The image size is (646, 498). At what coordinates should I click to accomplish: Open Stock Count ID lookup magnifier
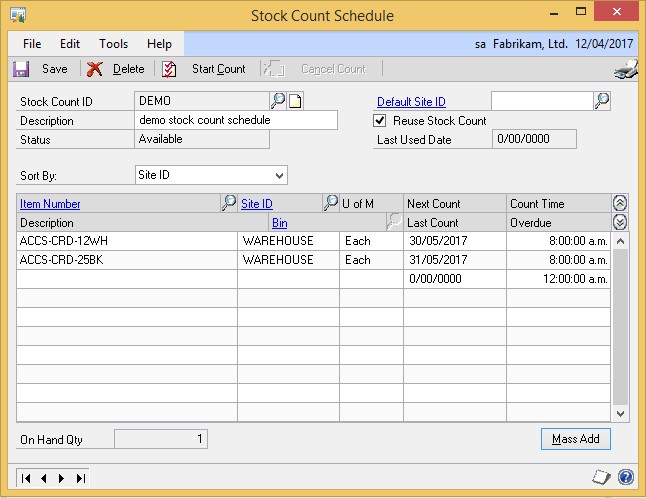[278, 101]
